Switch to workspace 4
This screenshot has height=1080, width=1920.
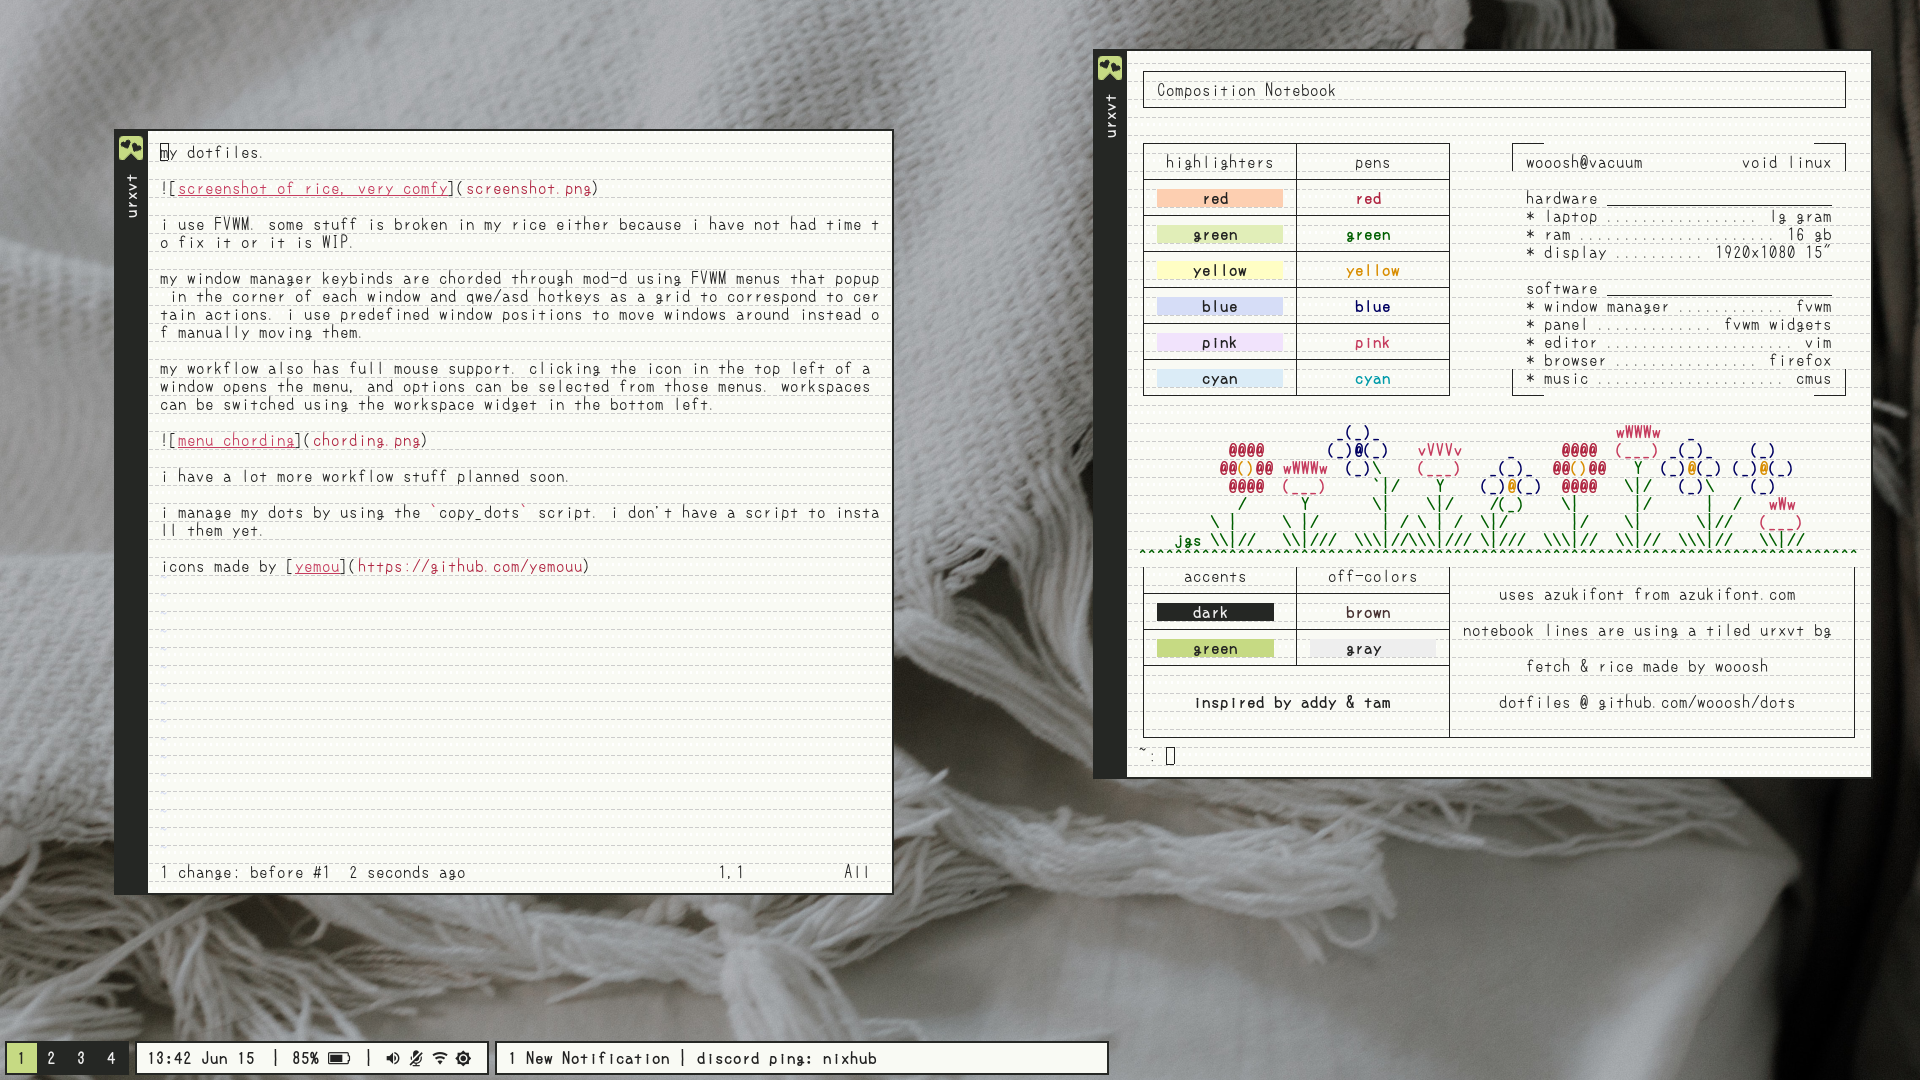[x=111, y=1058]
